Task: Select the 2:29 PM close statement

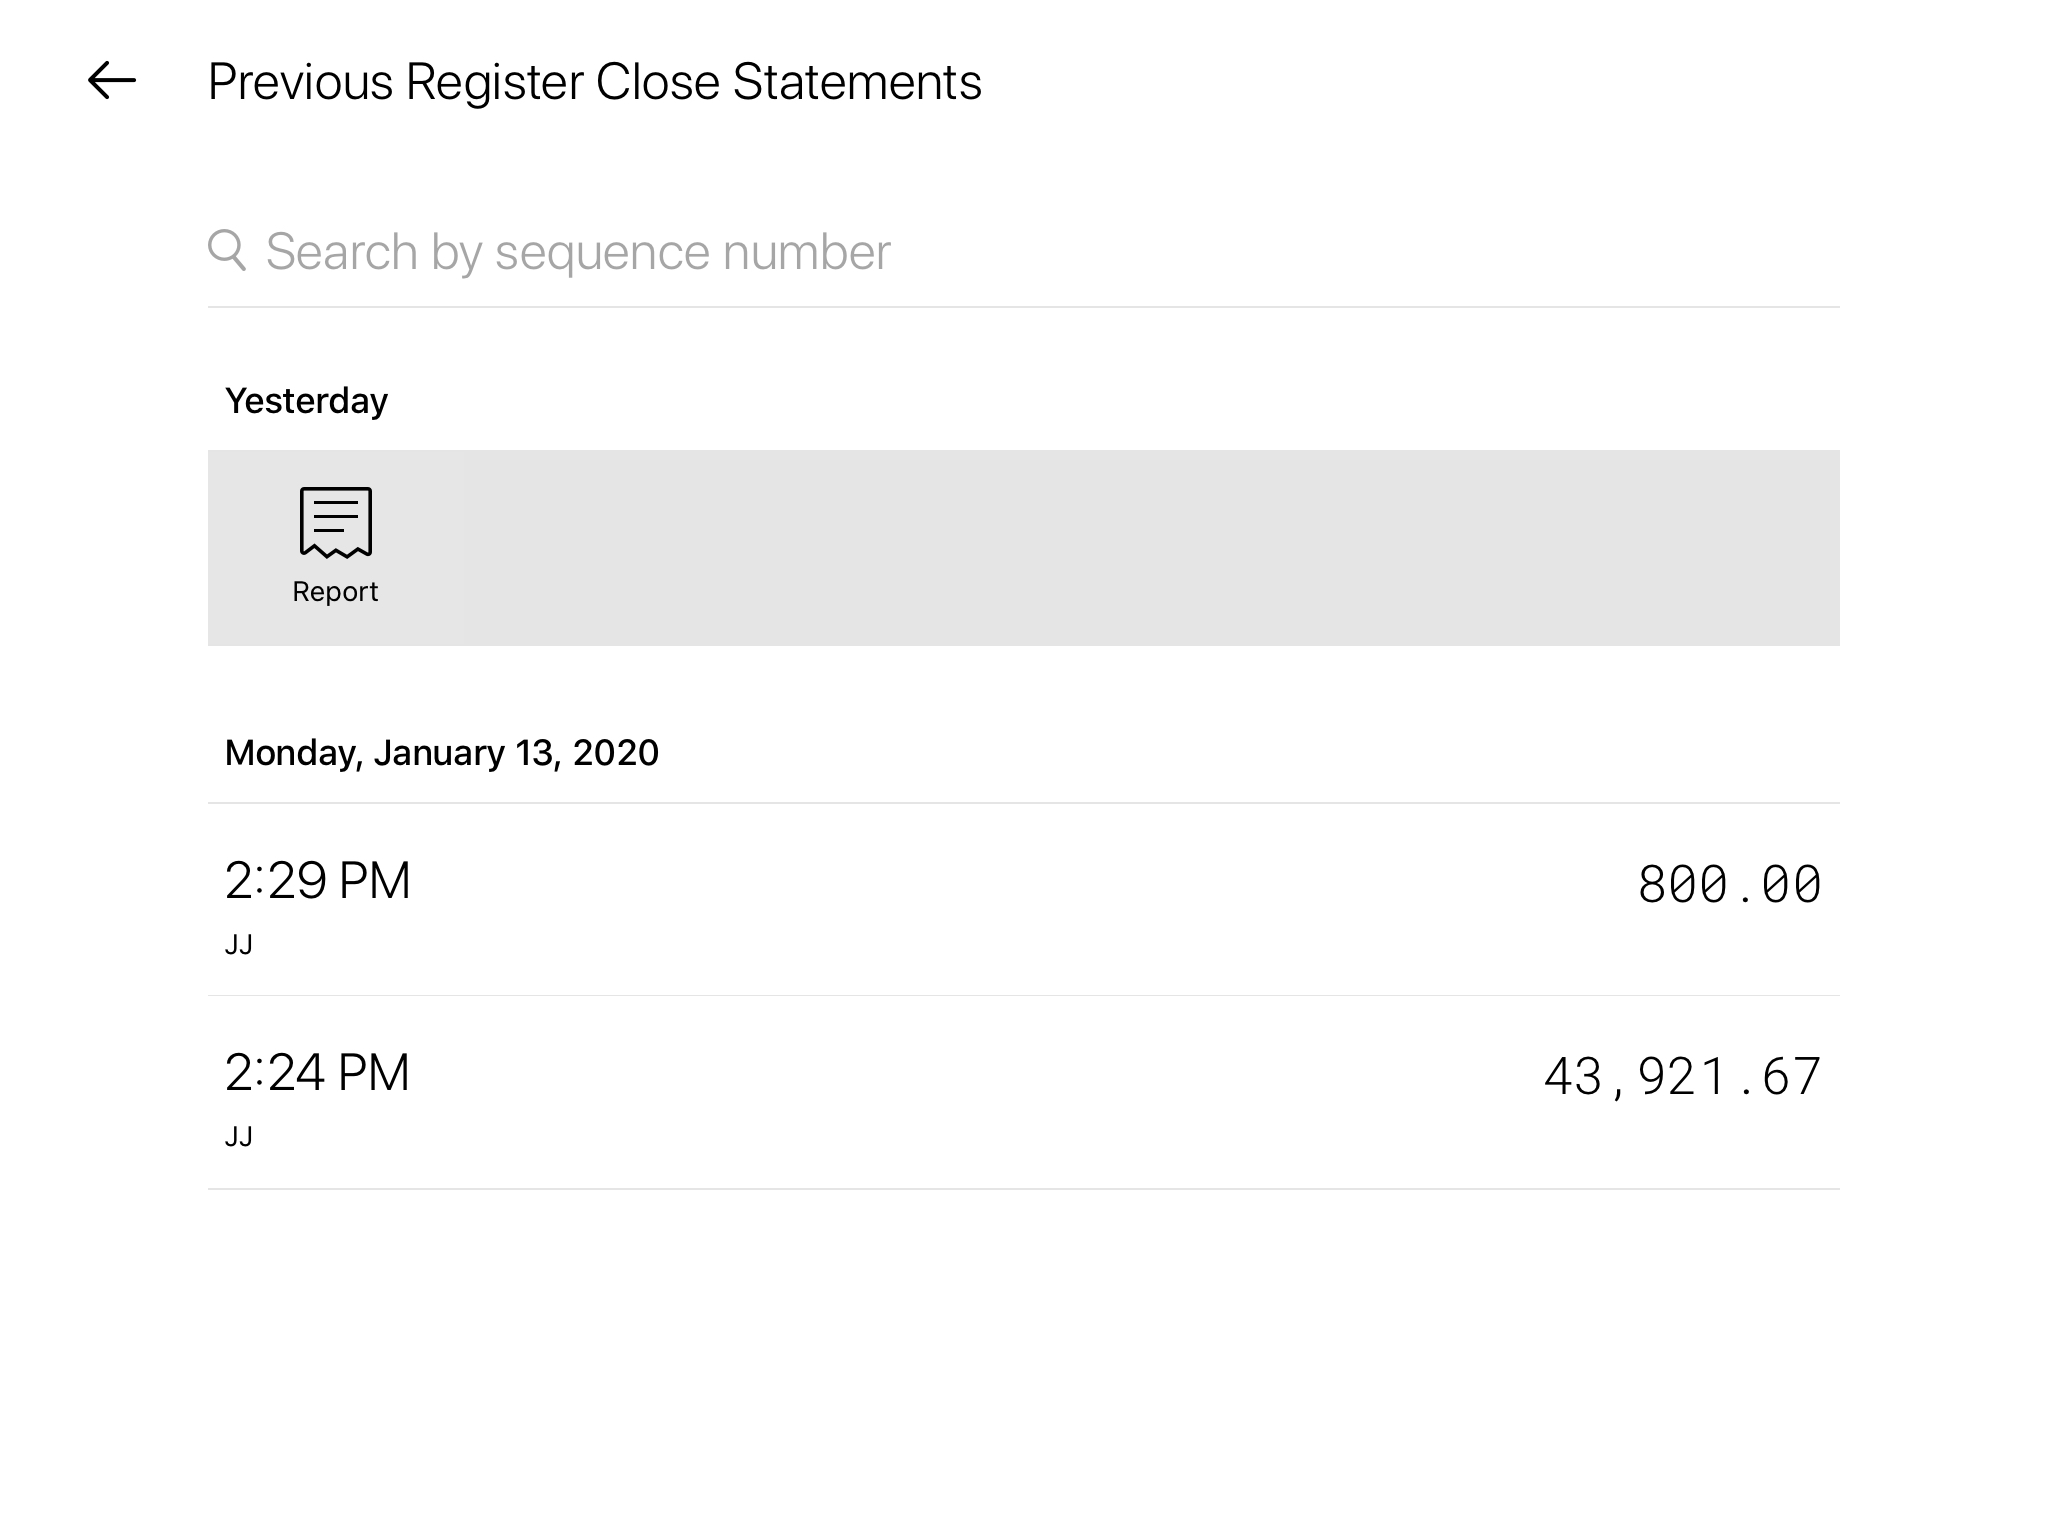Action: click(x=317, y=881)
